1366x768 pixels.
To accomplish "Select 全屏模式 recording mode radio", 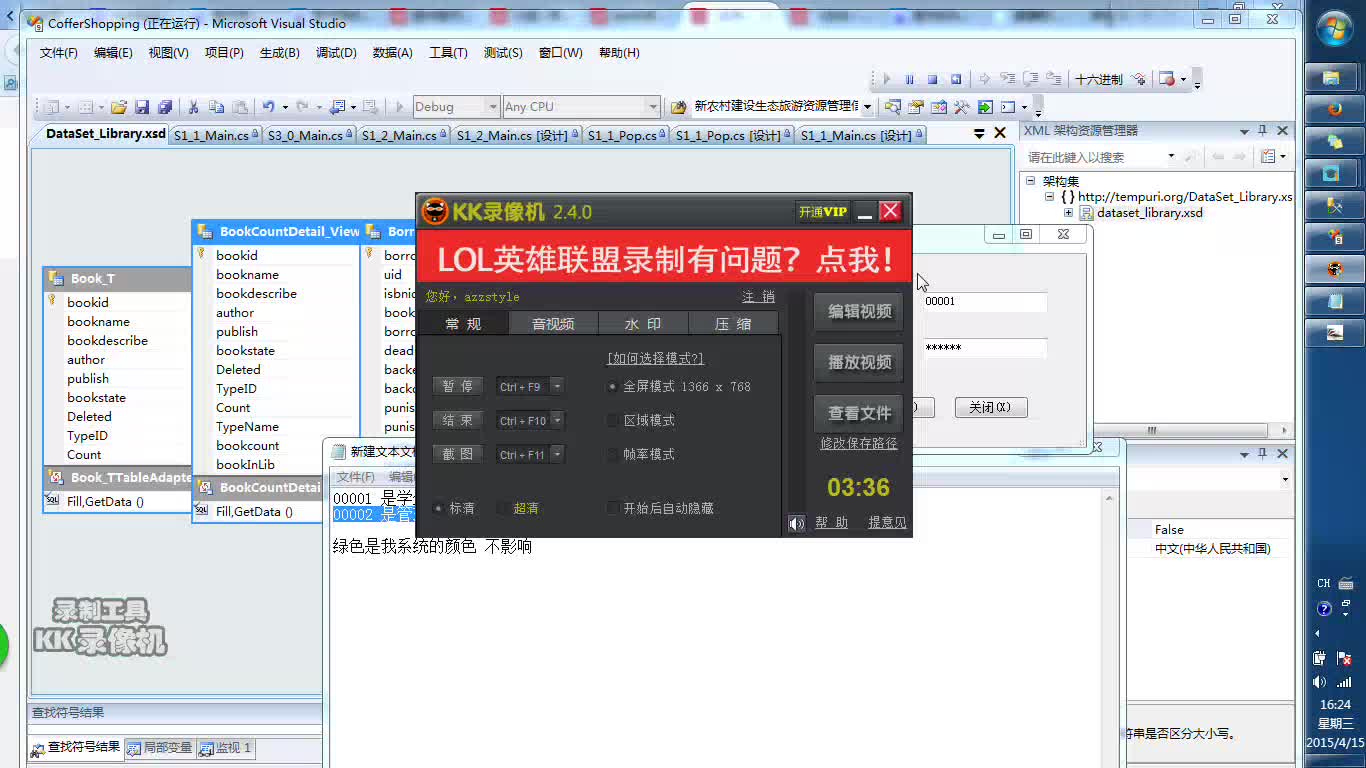I will tap(612, 387).
